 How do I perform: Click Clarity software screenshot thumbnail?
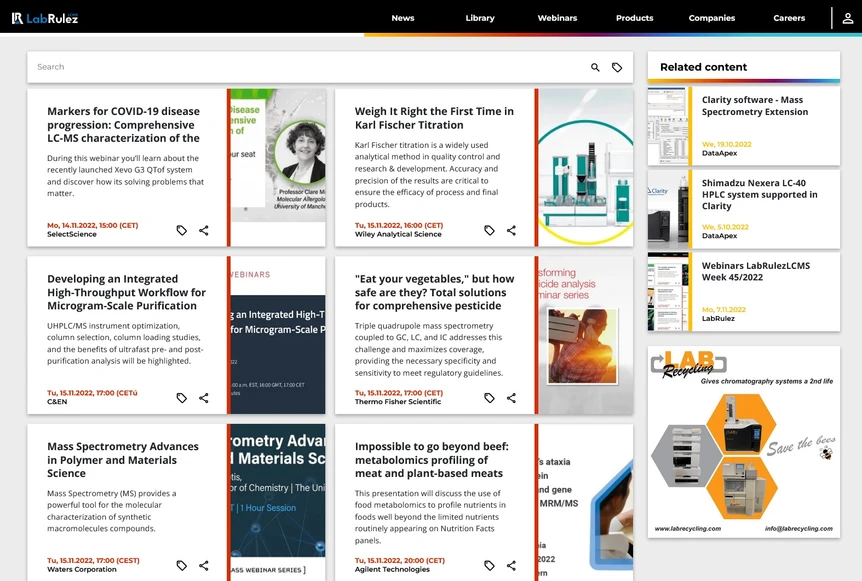pos(667,126)
